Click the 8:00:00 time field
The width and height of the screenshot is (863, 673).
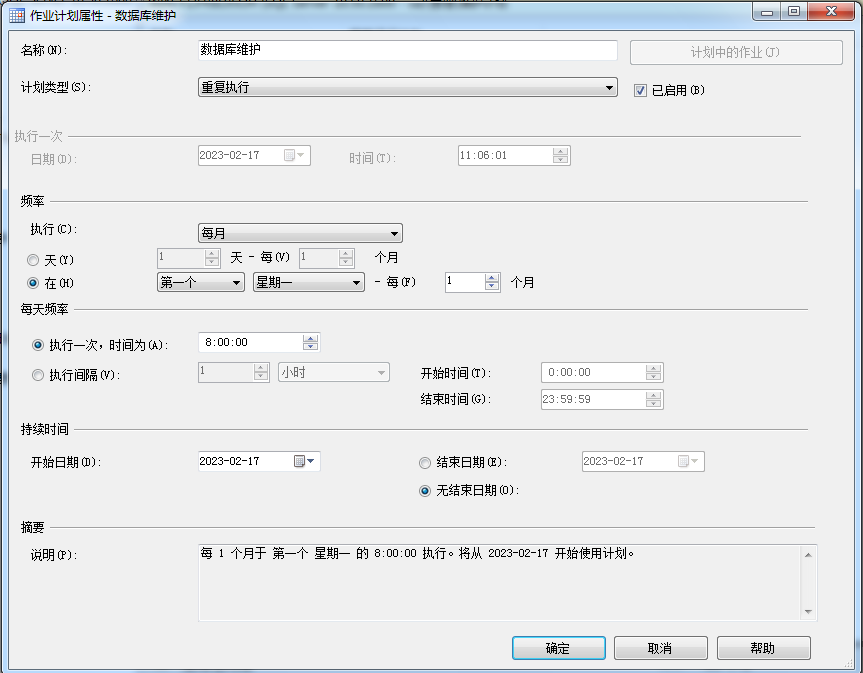[250, 342]
